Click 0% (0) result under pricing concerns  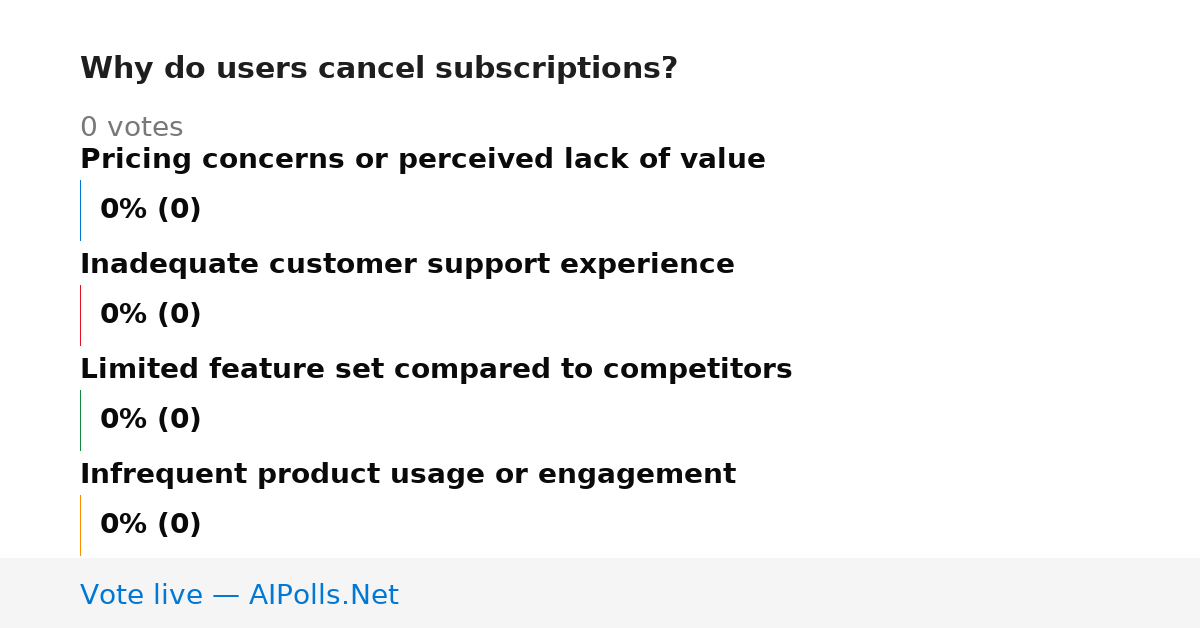coord(150,210)
